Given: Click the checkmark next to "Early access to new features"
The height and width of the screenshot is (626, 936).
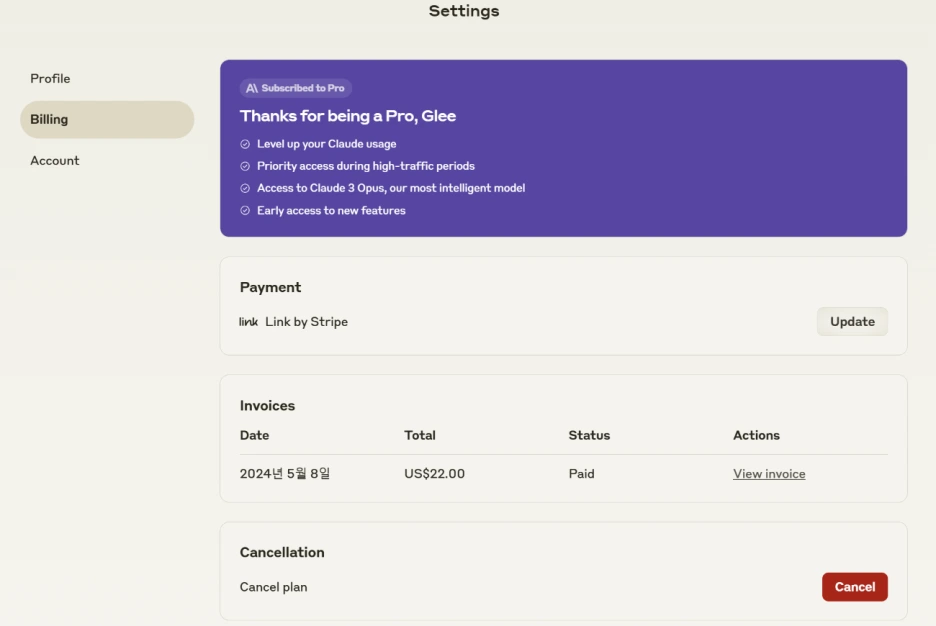Looking at the screenshot, I should click(x=245, y=211).
